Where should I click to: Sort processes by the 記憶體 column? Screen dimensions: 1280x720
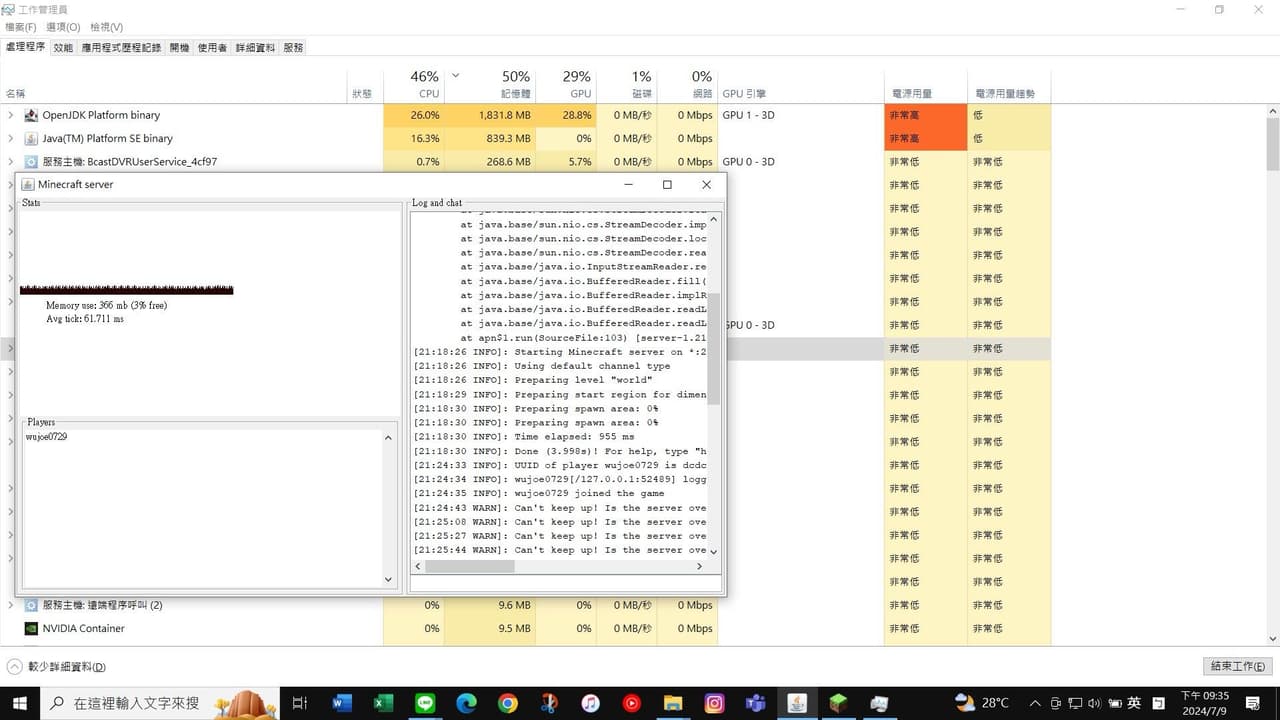pyautogui.click(x=490, y=85)
